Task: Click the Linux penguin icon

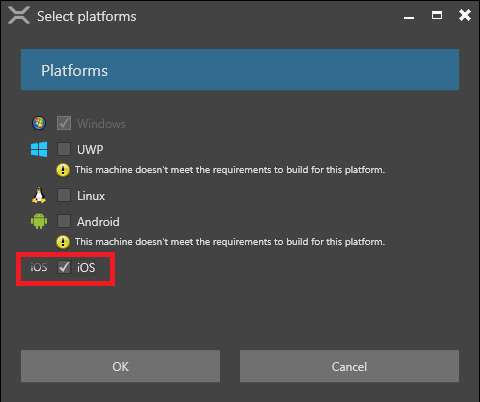Action: [39, 195]
